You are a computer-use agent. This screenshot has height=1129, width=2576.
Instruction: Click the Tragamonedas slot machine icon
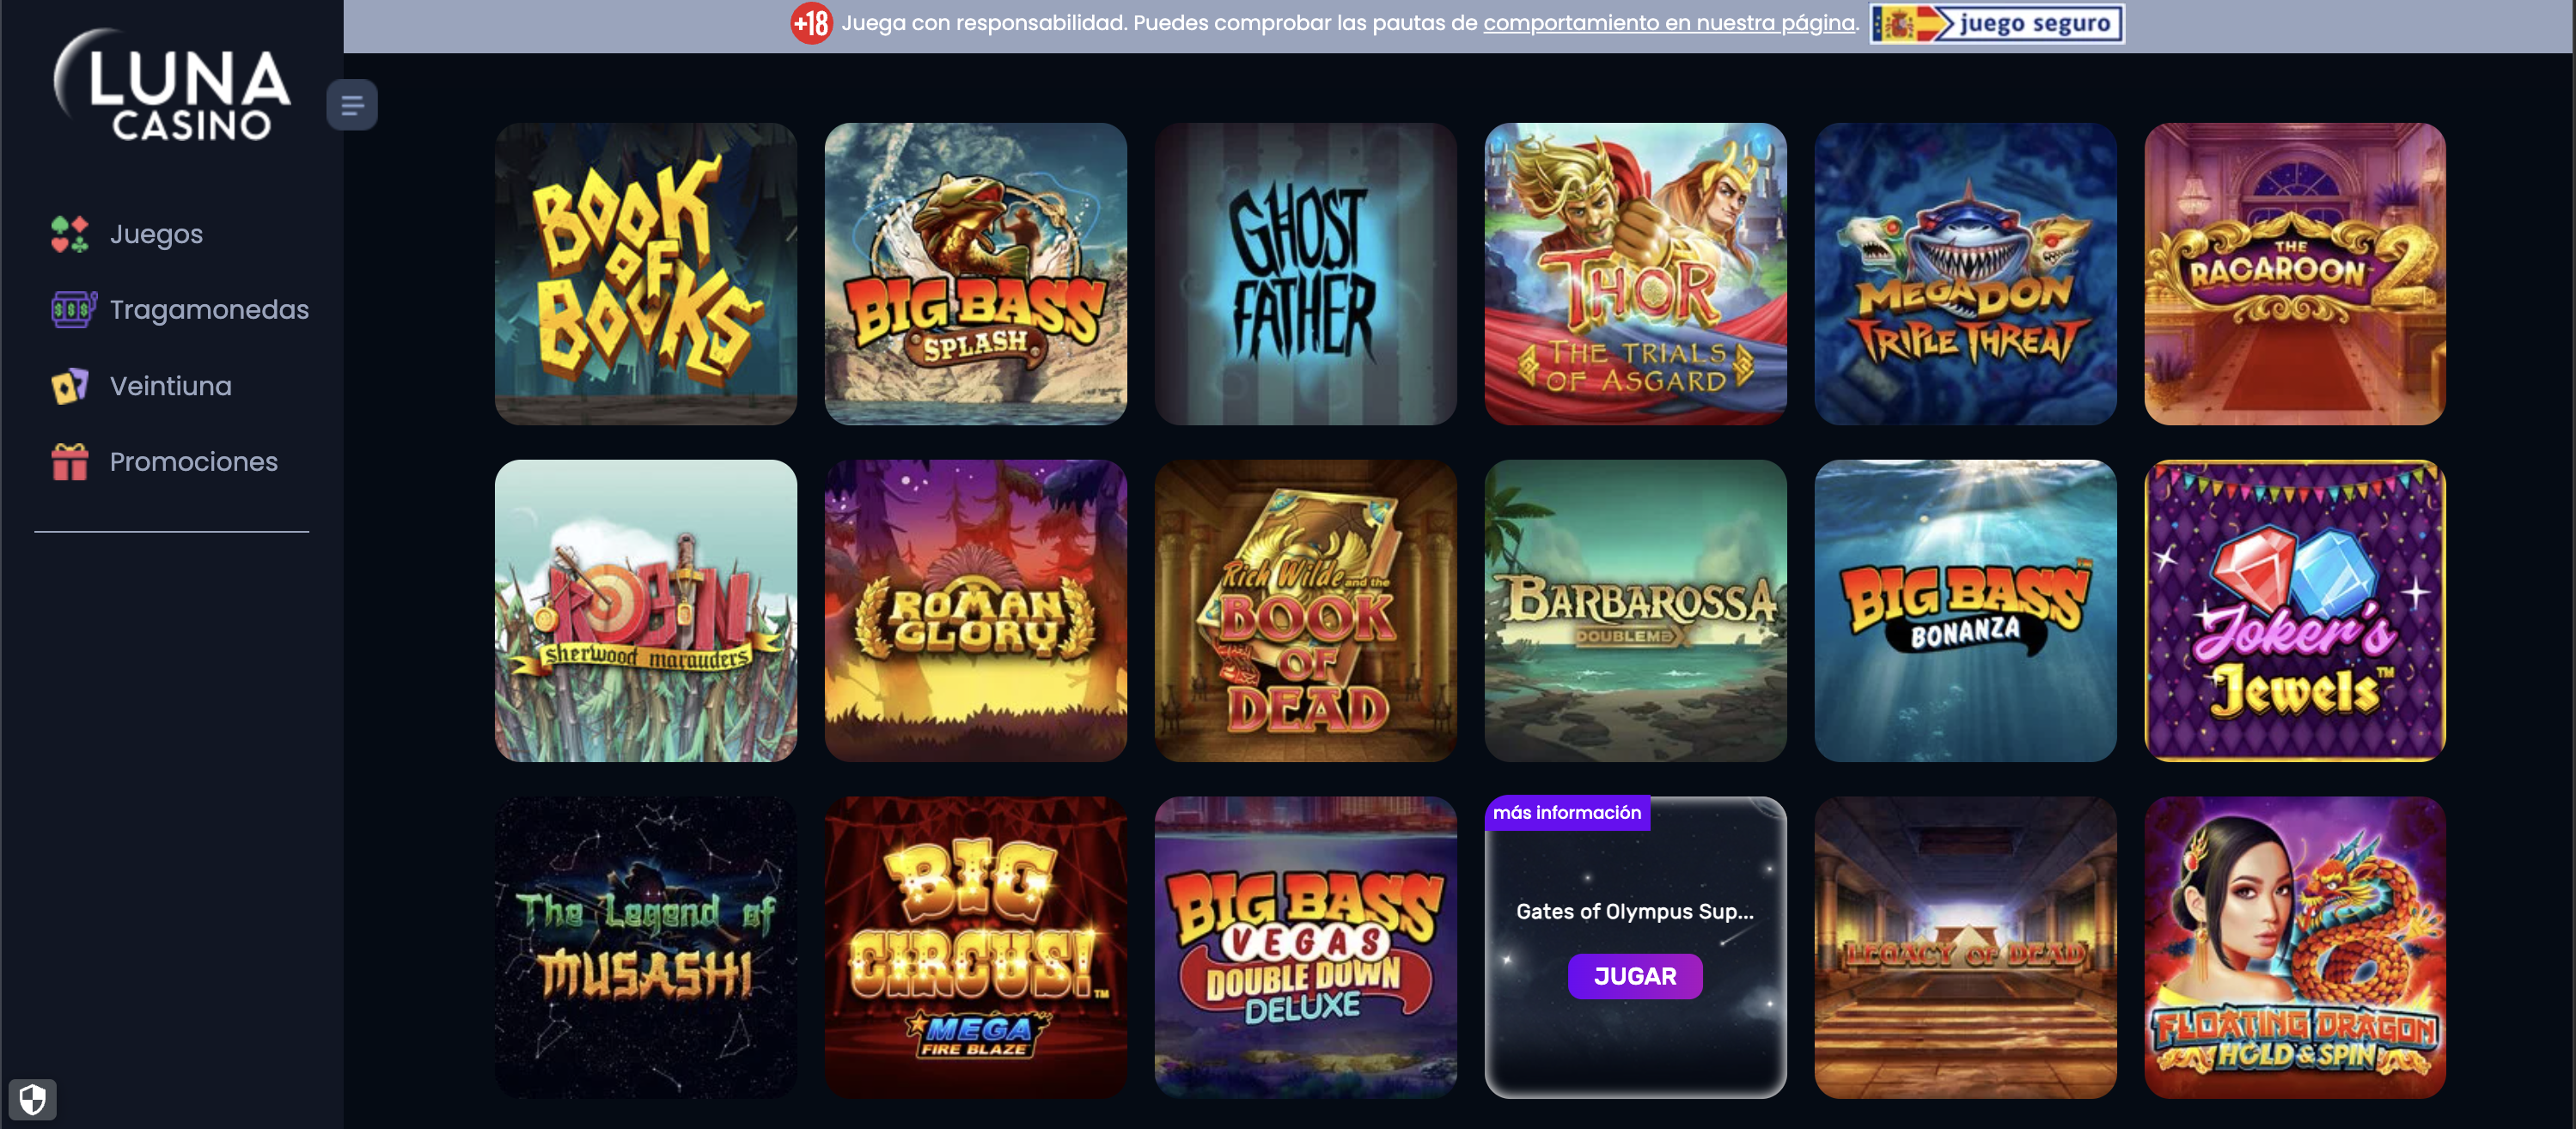click(x=73, y=310)
